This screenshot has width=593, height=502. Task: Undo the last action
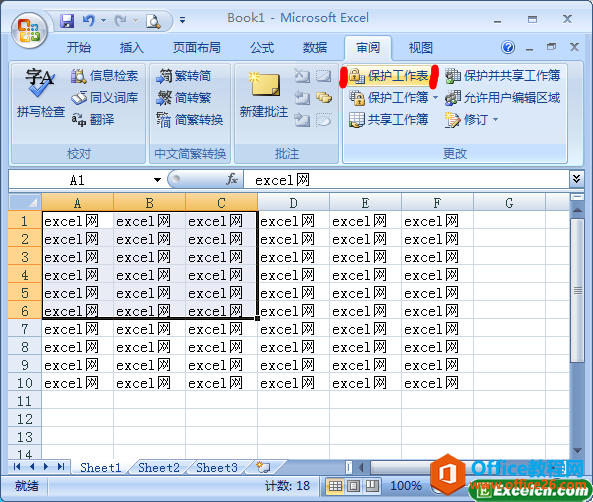(89, 20)
